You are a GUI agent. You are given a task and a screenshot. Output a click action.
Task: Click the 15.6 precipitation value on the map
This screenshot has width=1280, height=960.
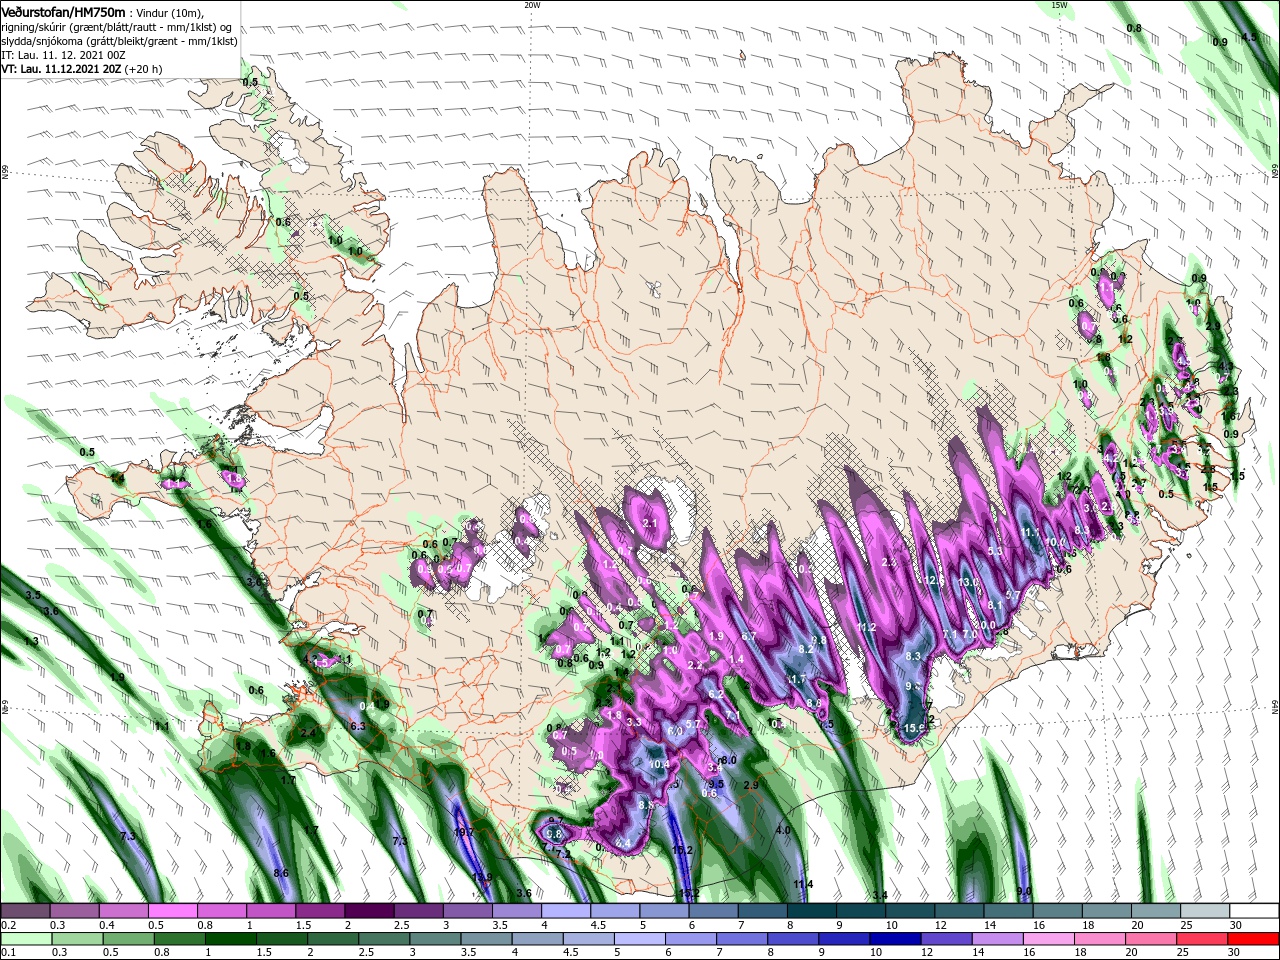click(x=914, y=728)
